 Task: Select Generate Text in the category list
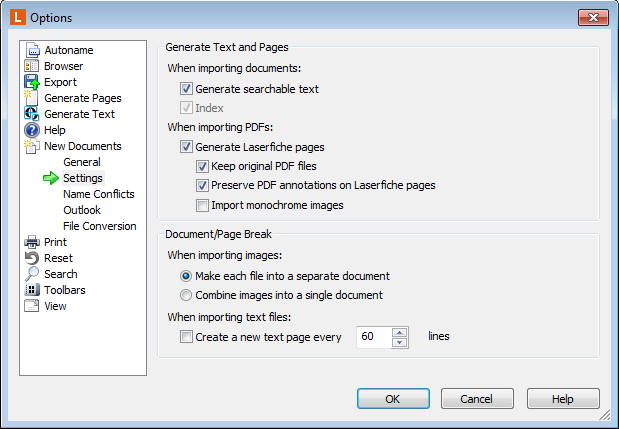pyautogui.click(x=79, y=114)
